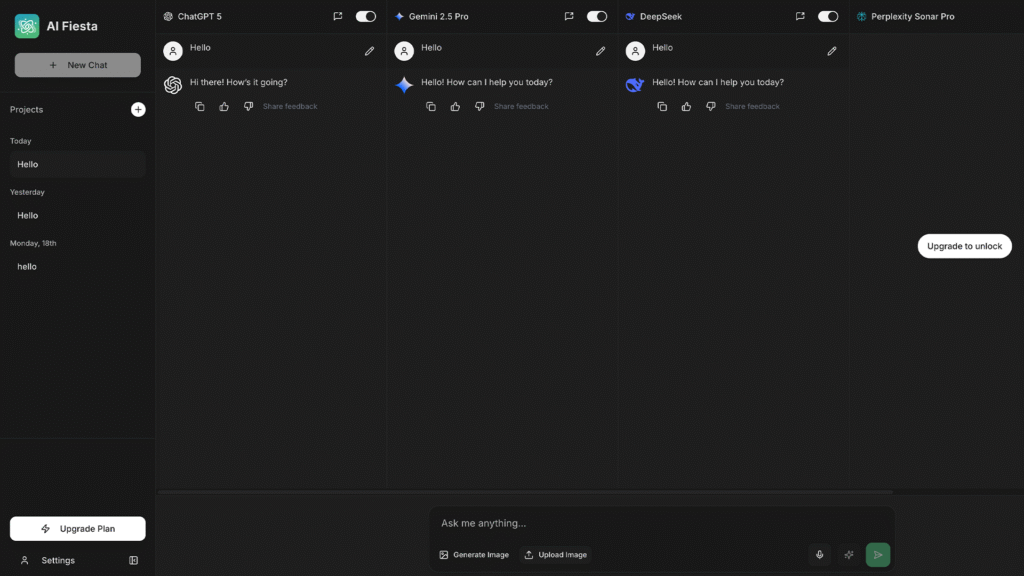Thumbs up the DeepSeek response

(x=686, y=106)
